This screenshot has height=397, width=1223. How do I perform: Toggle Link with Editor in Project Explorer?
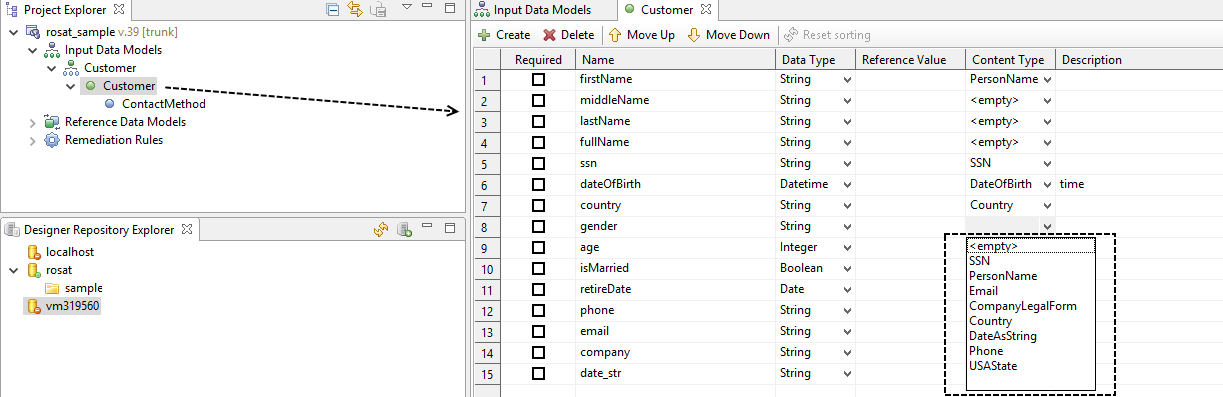[x=355, y=10]
